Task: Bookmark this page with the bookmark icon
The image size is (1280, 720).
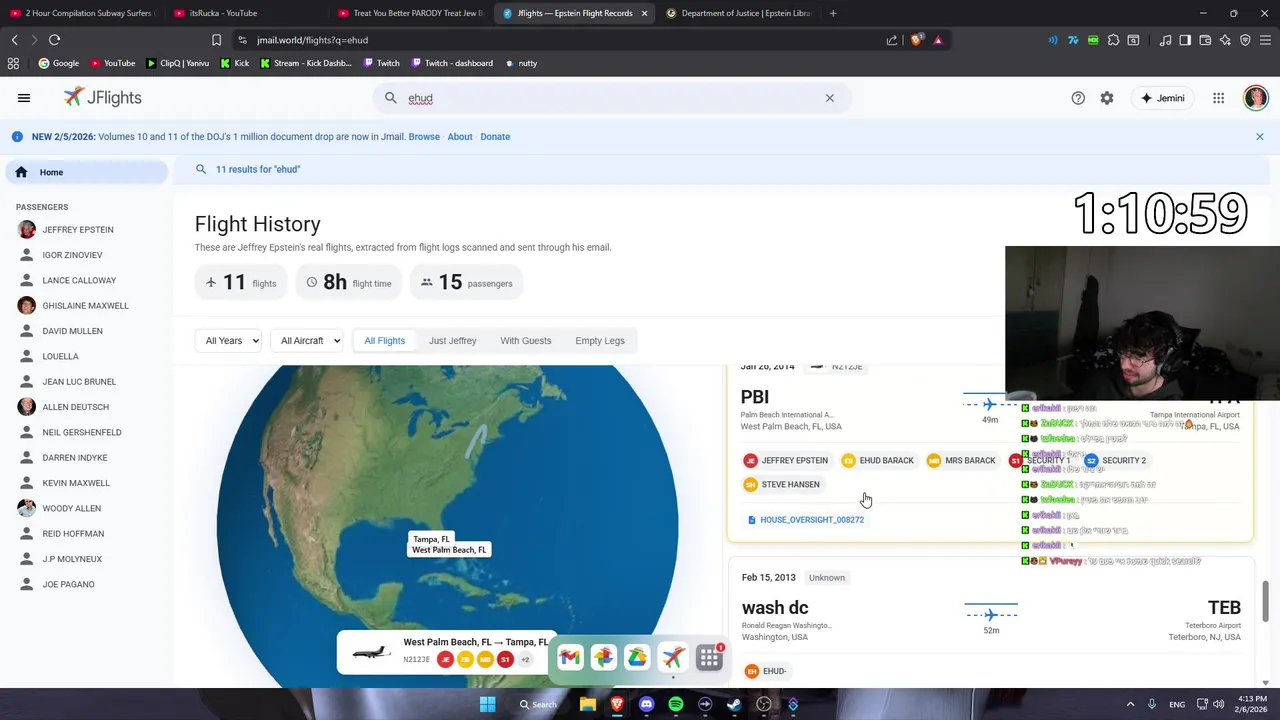Action: pyautogui.click(x=216, y=40)
